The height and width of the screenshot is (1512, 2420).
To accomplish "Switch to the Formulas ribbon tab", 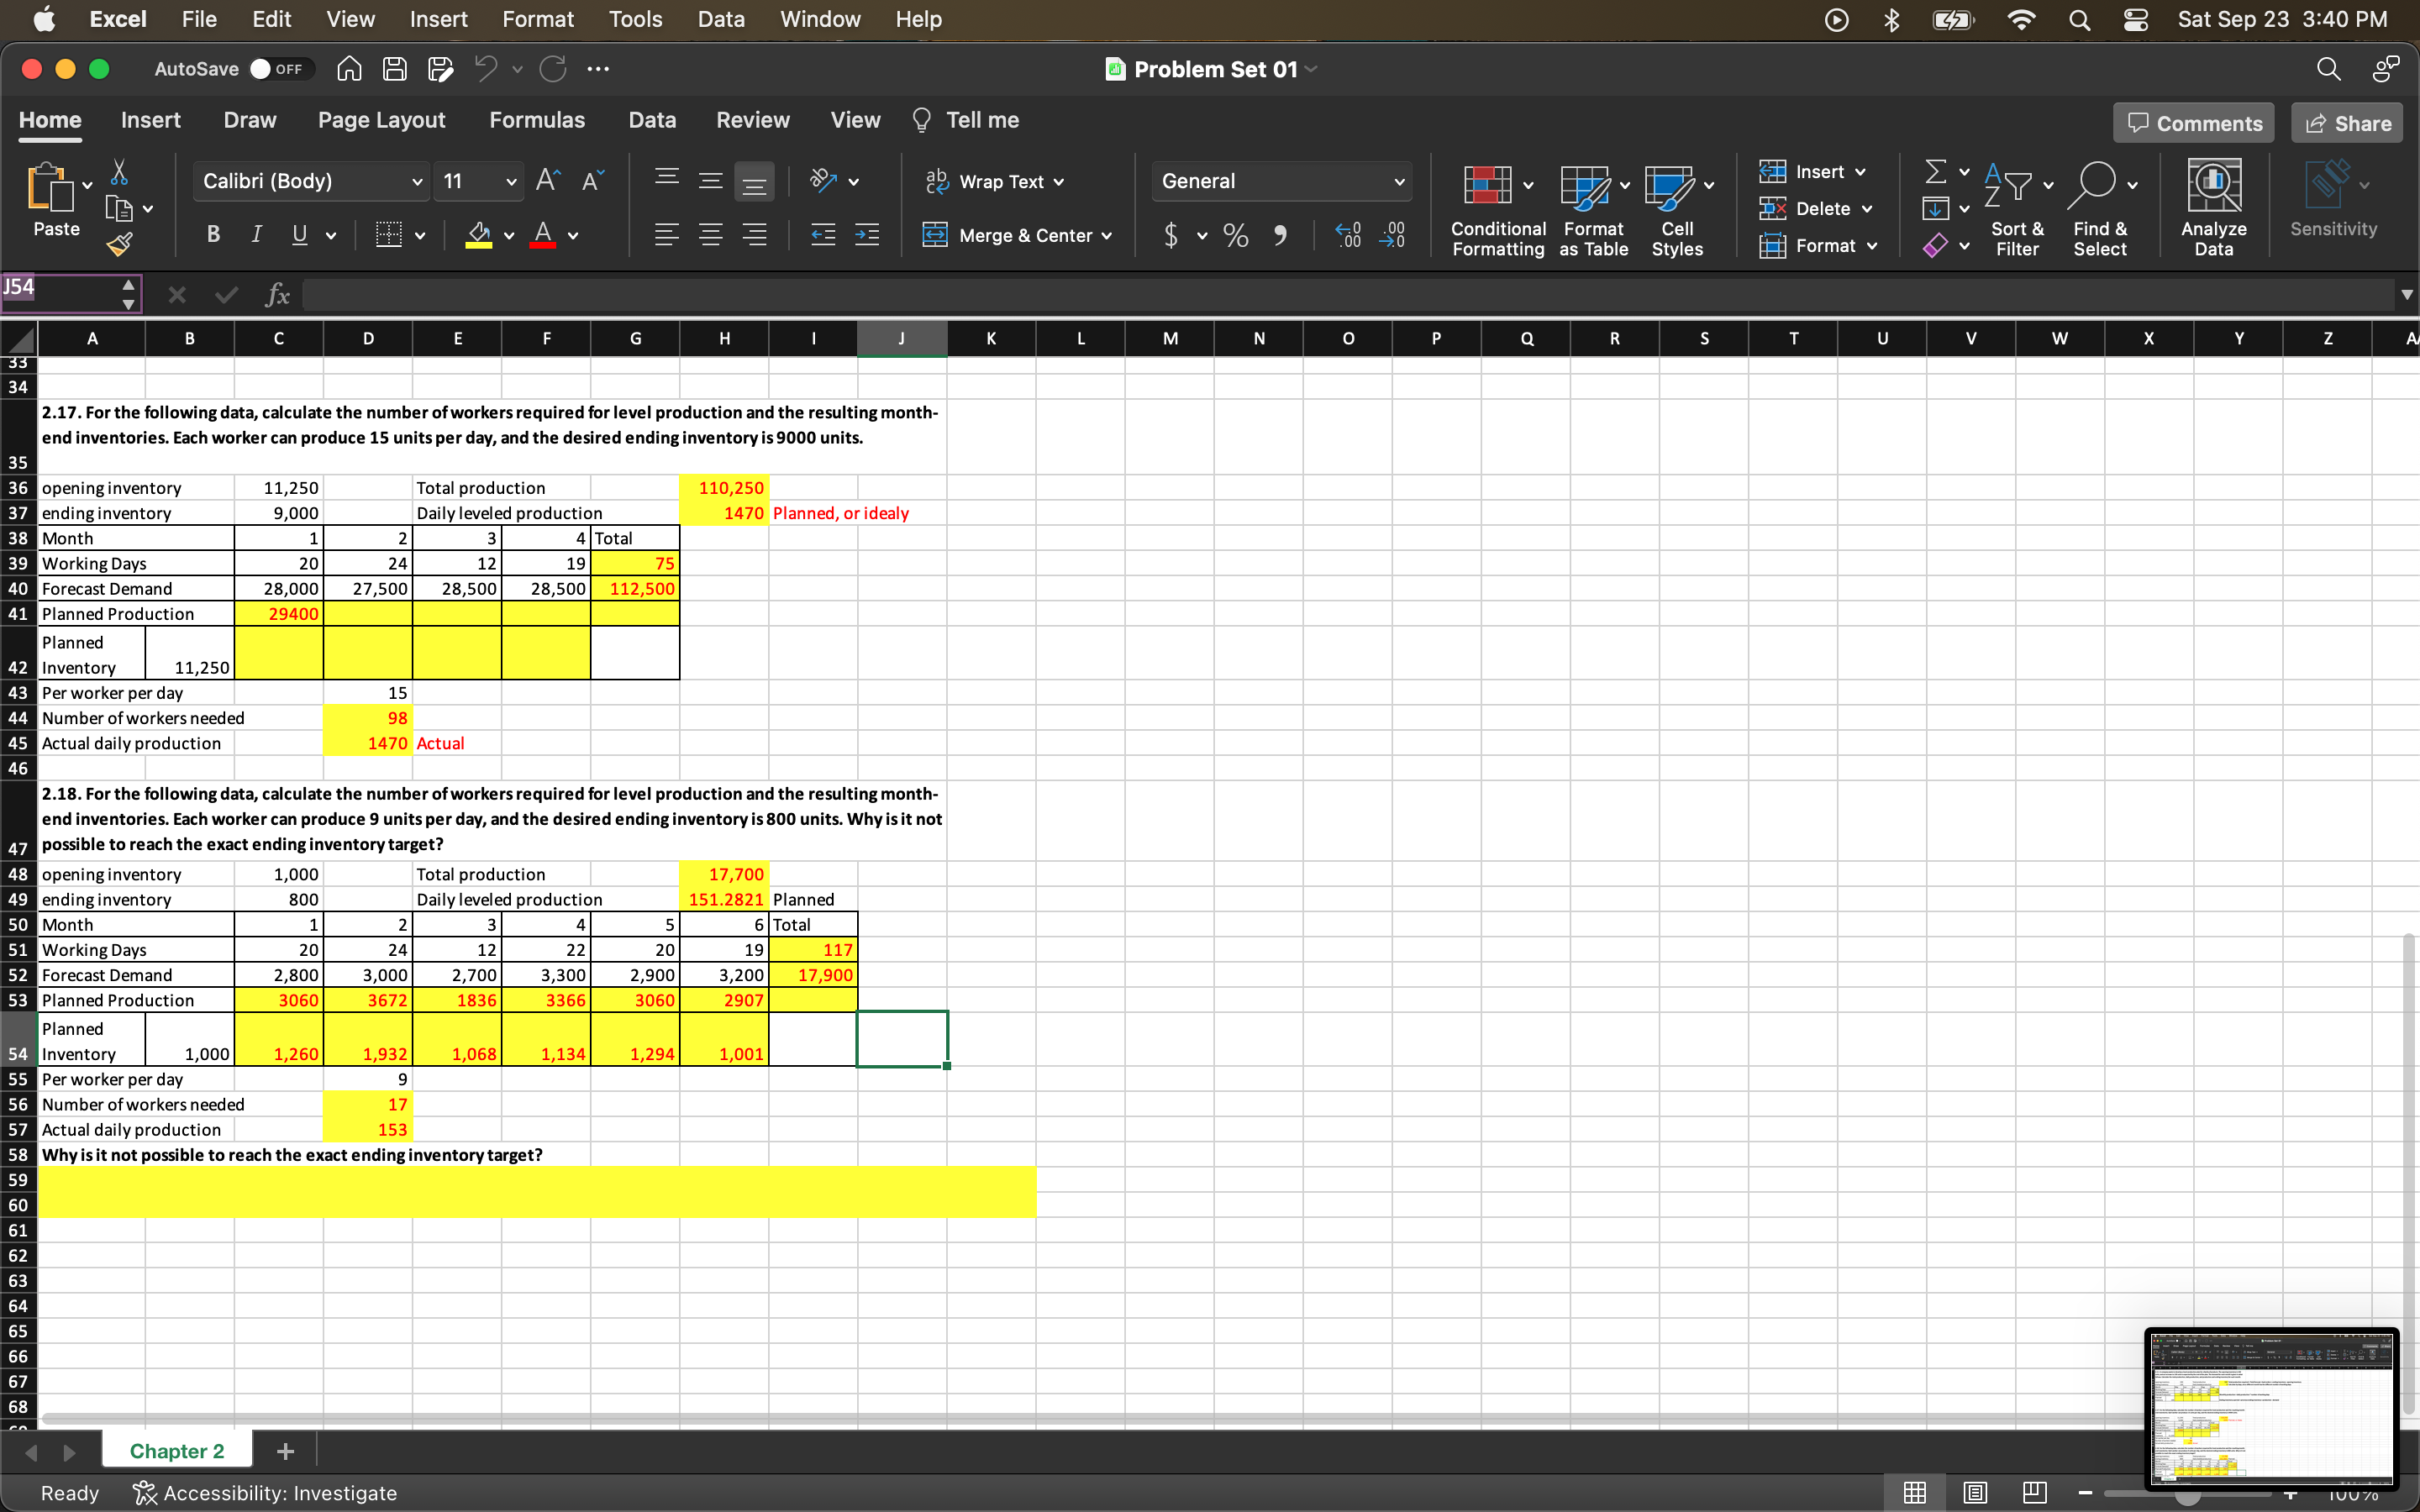I will click(537, 120).
